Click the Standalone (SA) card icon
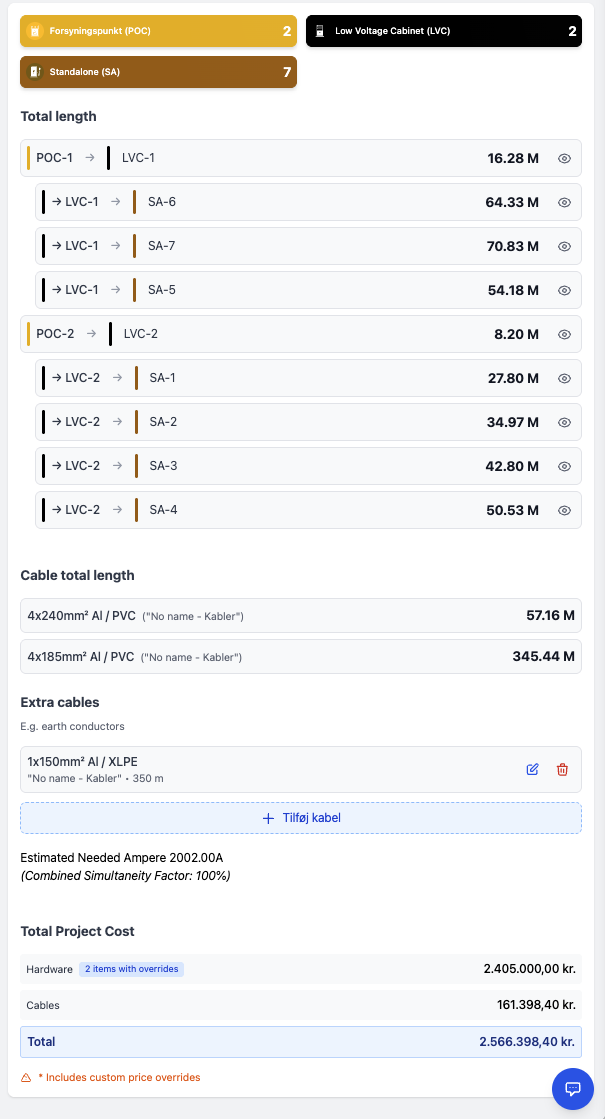This screenshot has width=605, height=1119. point(36,72)
